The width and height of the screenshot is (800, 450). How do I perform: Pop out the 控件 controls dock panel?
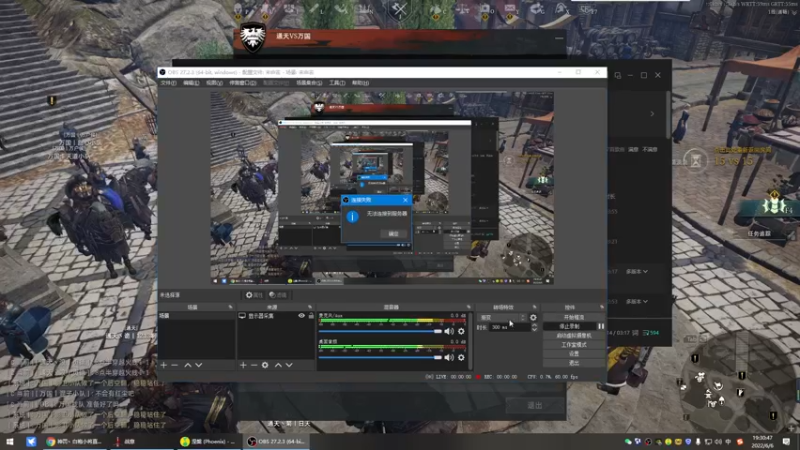(602, 307)
